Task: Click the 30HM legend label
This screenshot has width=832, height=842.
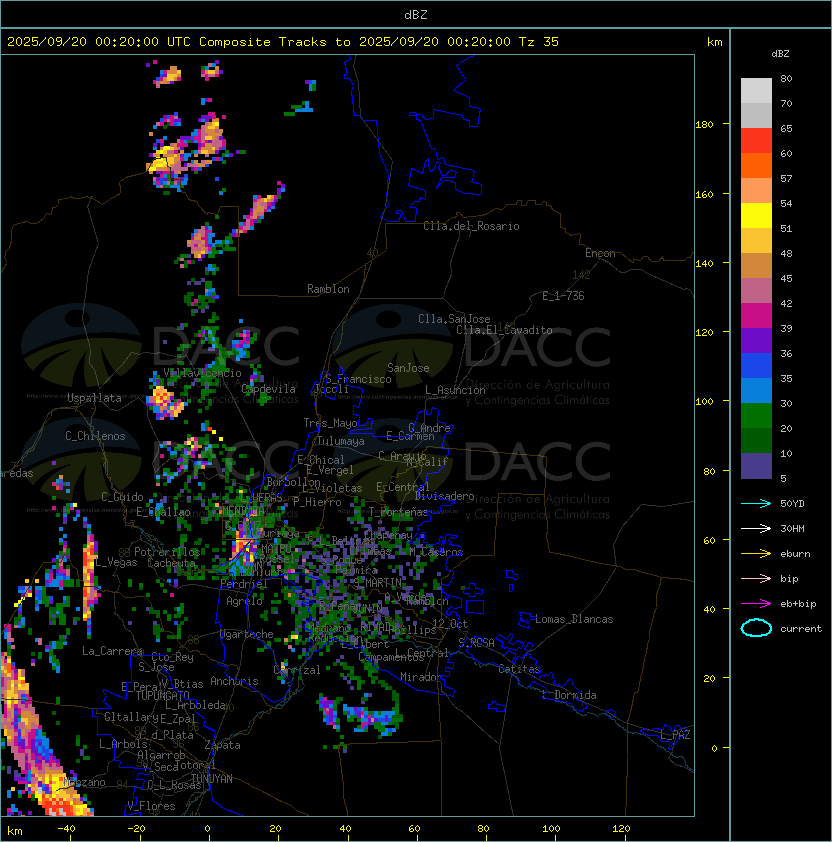Action: click(x=792, y=528)
